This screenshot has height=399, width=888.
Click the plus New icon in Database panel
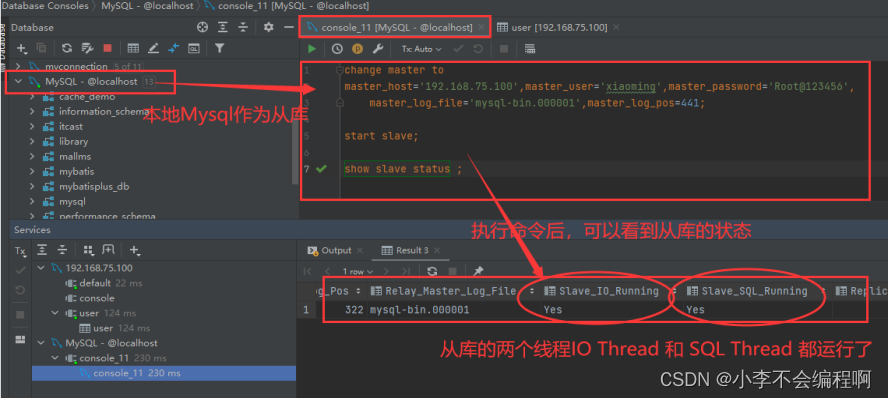pos(22,48)
